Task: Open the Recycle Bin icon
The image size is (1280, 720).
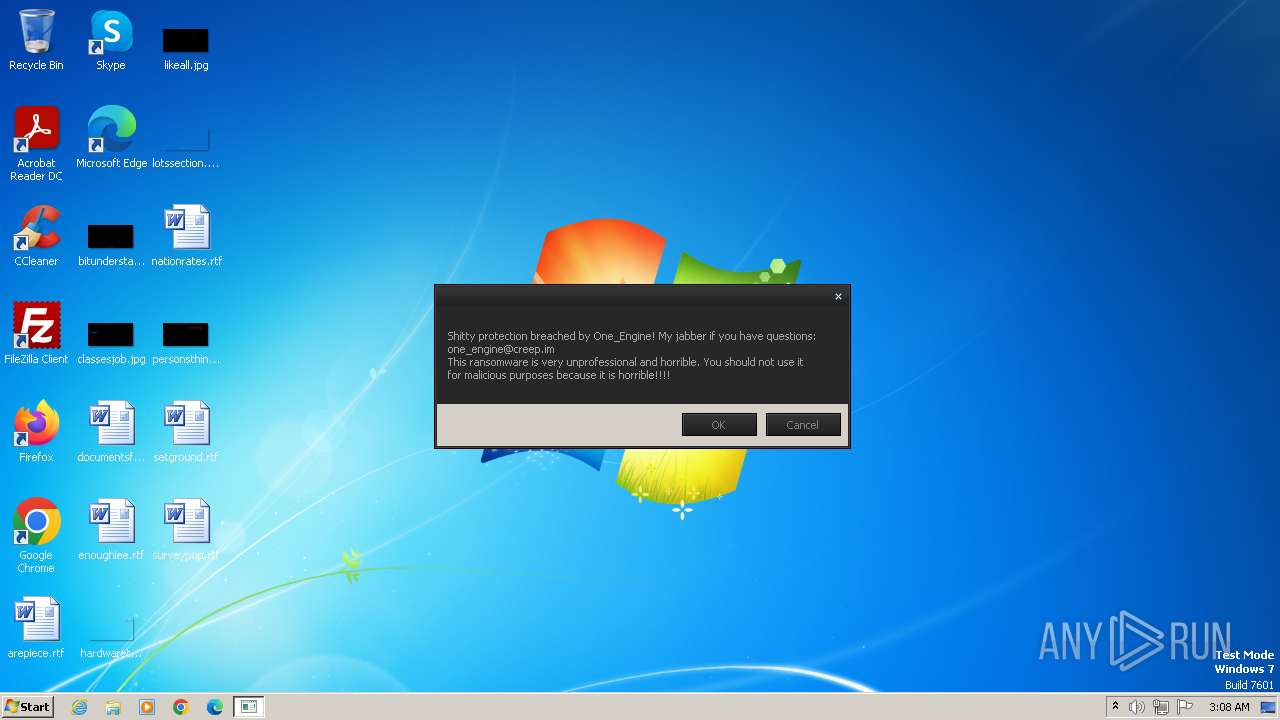Action: pos(36,40)
